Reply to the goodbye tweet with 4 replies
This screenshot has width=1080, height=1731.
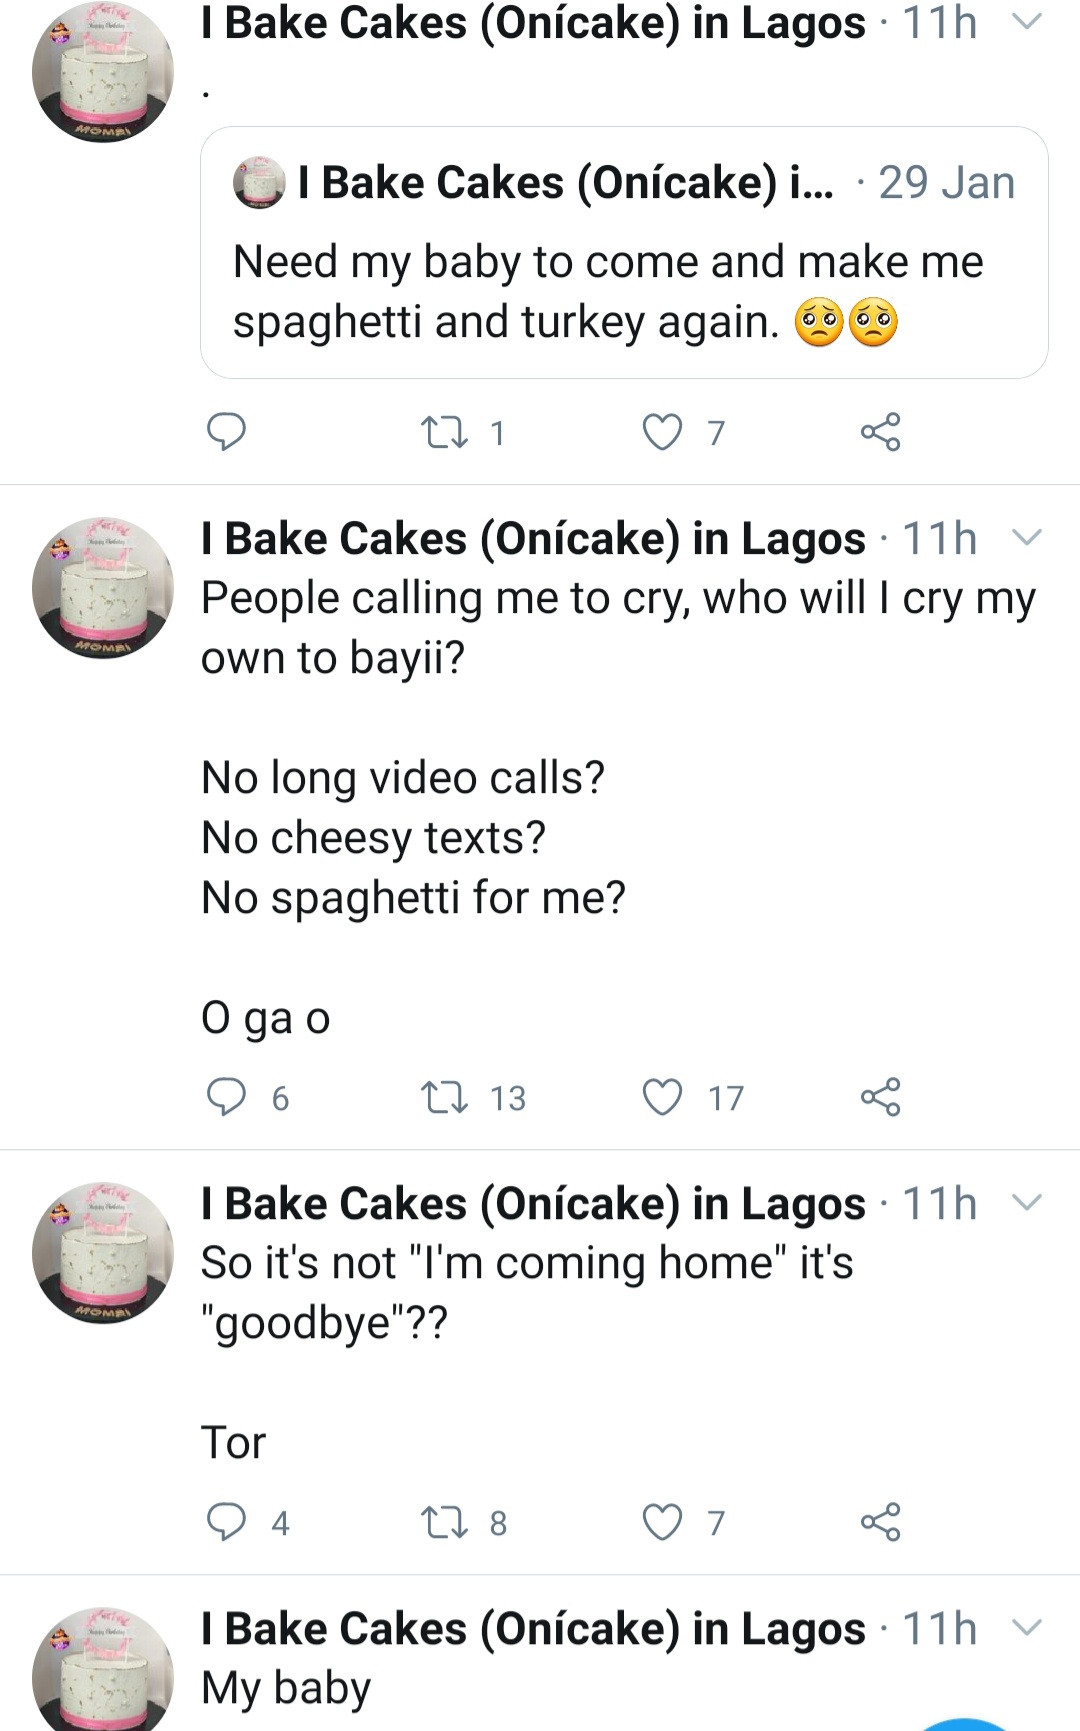pyautogui.click(x=226, y=1522)
